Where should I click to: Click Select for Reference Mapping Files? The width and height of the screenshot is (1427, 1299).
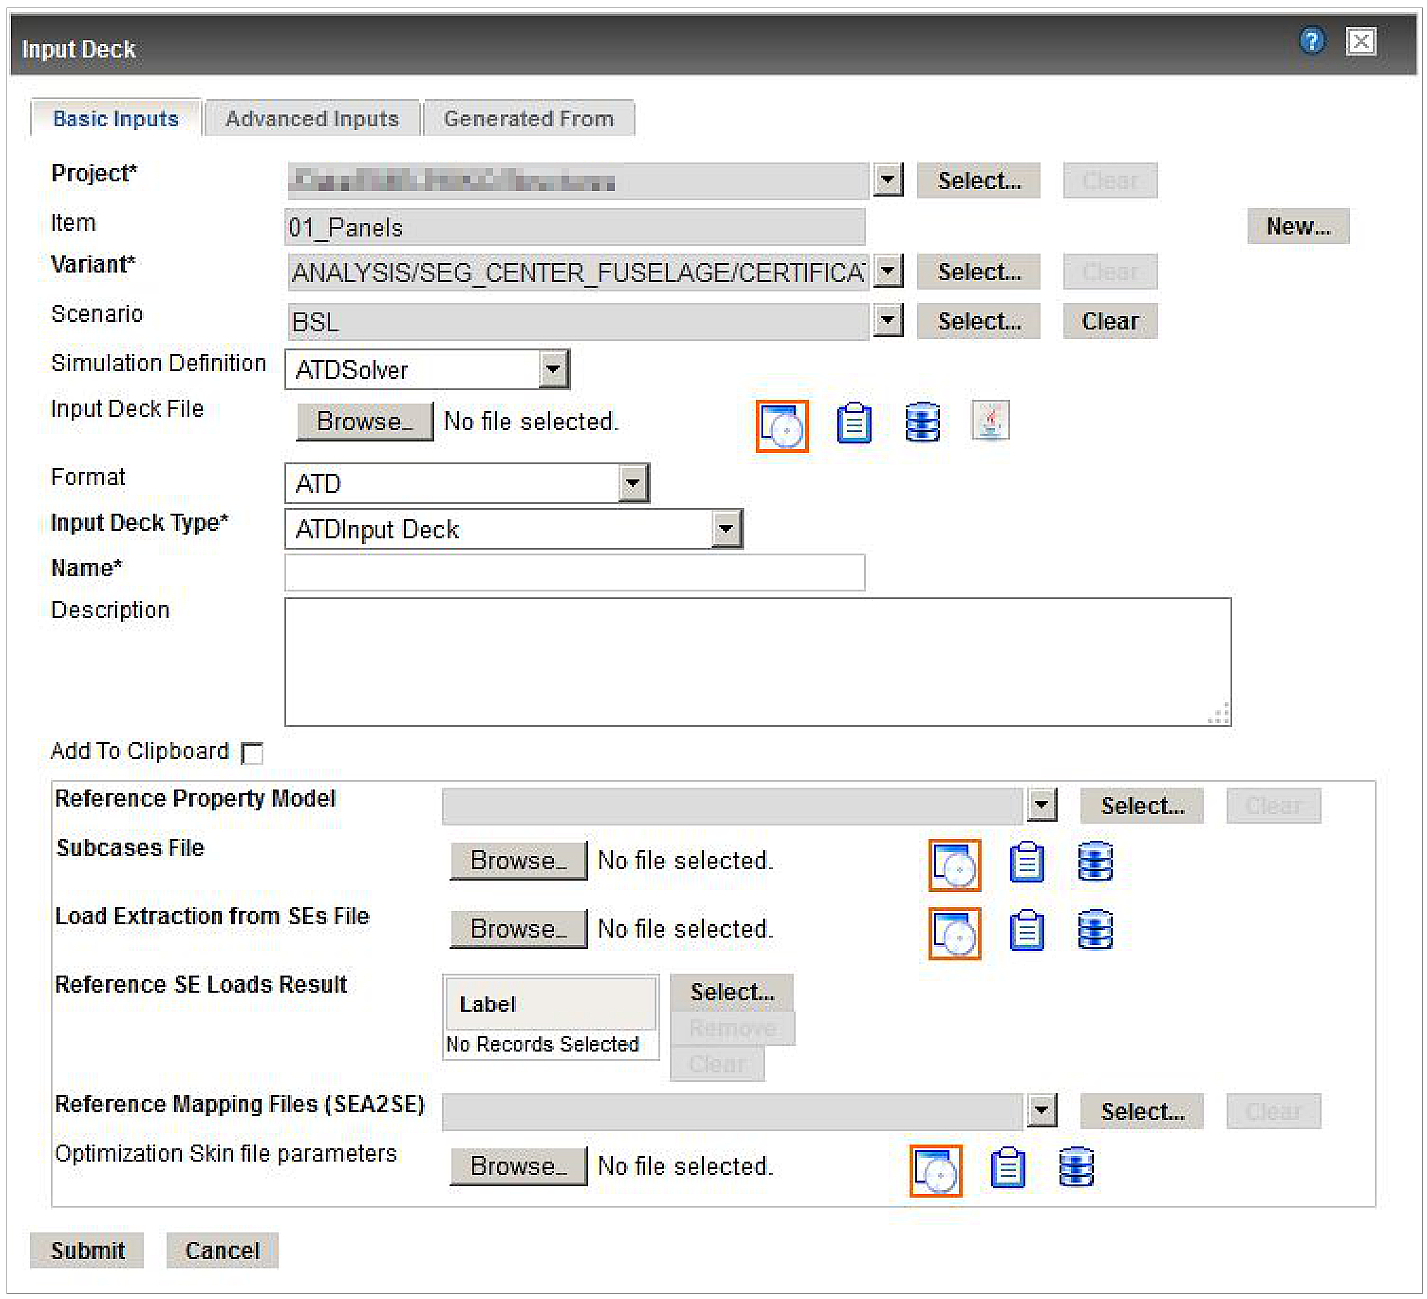(1142, 1112)
